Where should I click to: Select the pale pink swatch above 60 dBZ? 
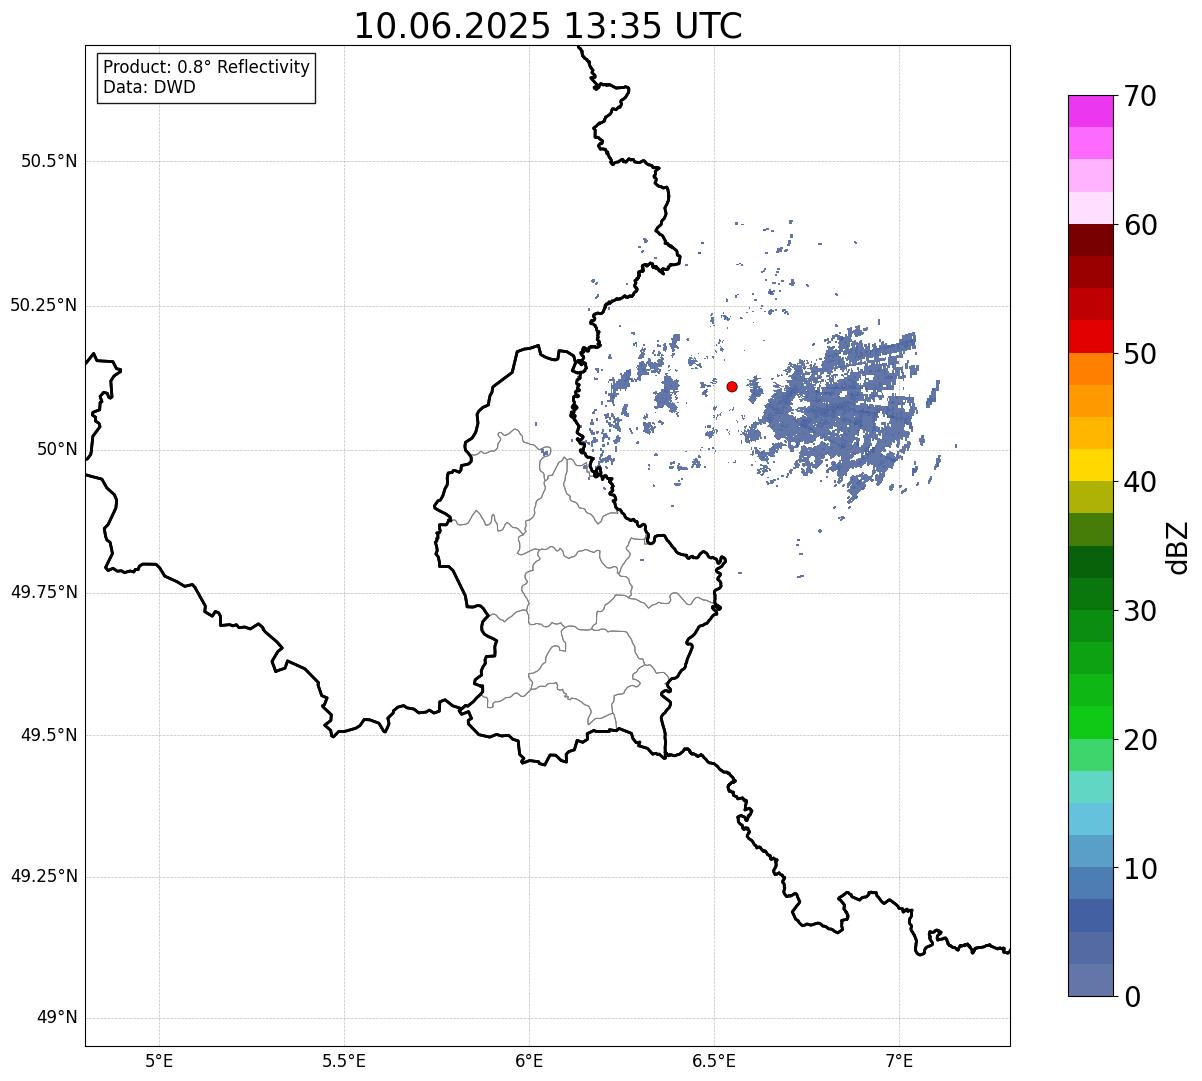tap(1091, 208)
